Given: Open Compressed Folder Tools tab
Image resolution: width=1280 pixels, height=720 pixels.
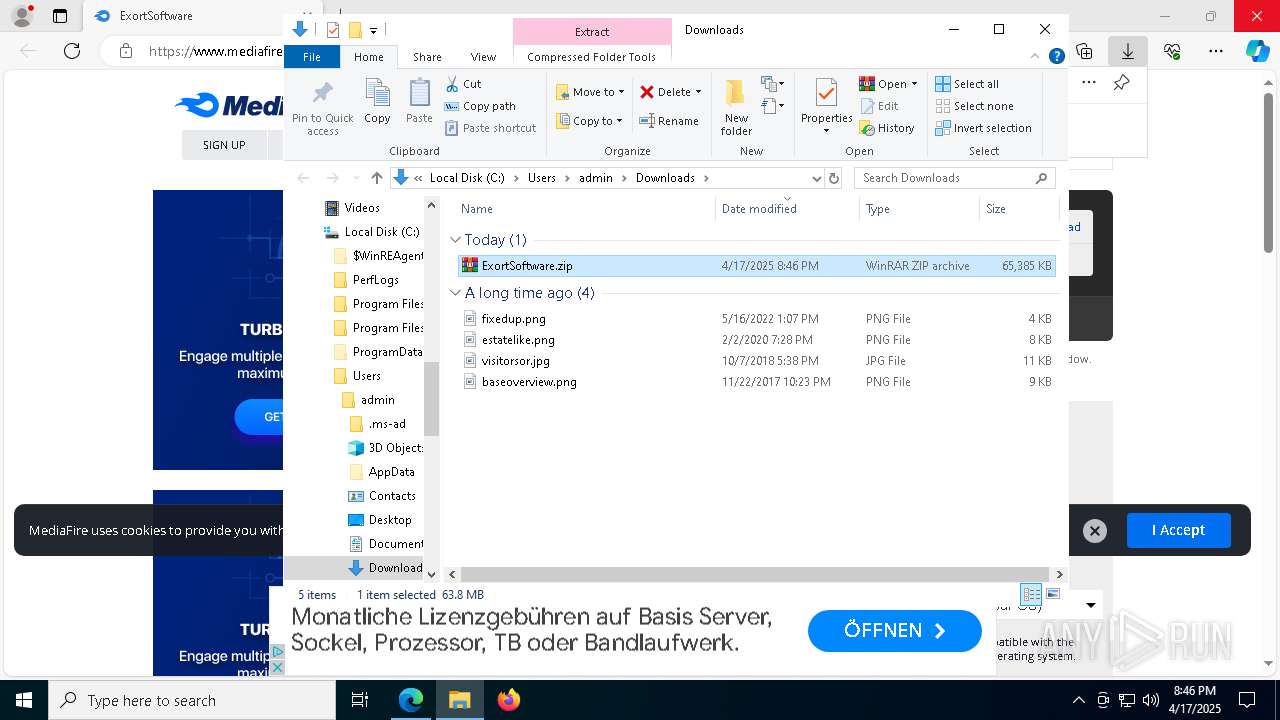Looking at the screenshot, I should point(592,57).
